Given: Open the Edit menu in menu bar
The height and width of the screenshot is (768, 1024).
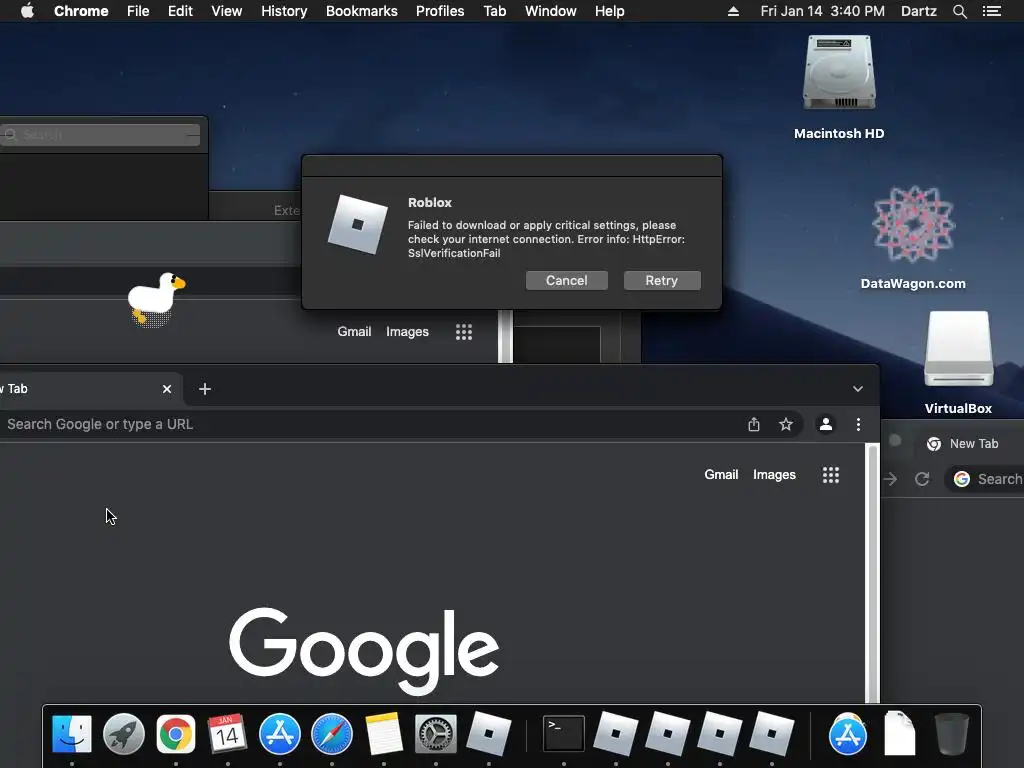Looking at the screenshot, I should (180, 11).
